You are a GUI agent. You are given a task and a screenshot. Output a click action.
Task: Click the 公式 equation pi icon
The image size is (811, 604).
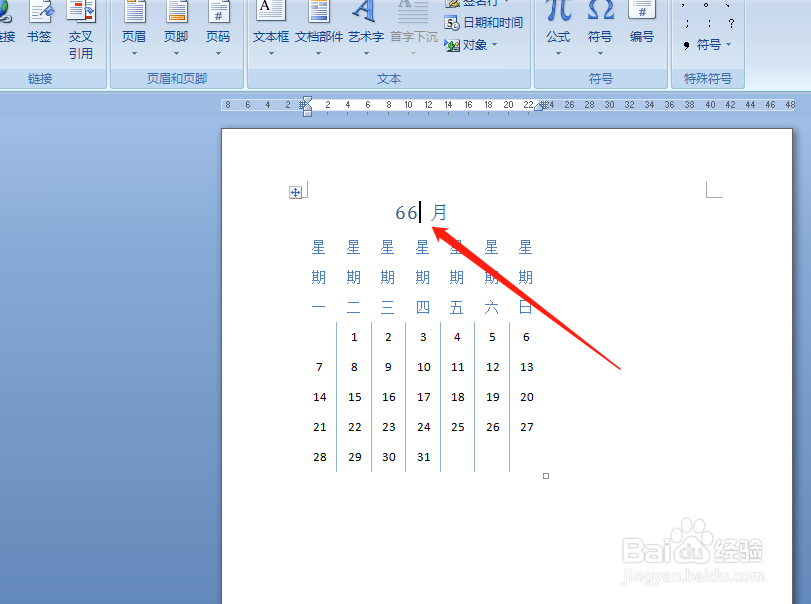558,10
